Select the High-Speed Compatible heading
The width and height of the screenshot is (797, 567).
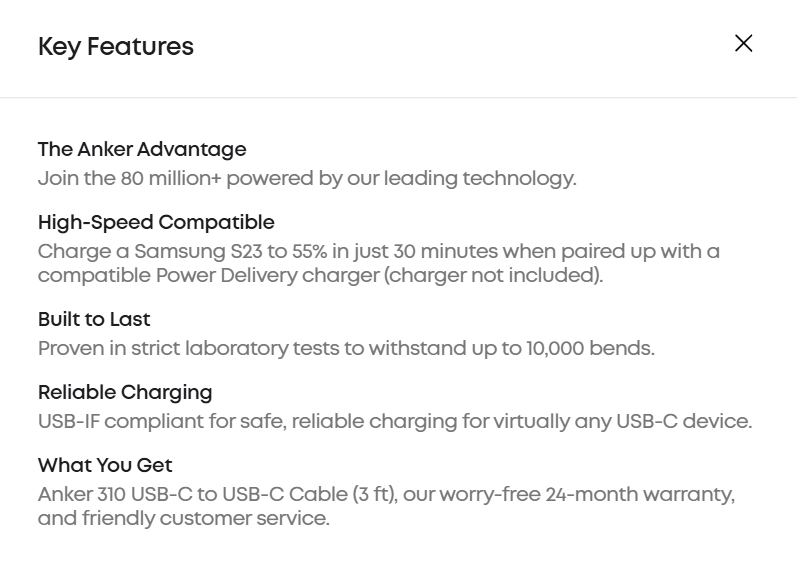tap(156, 223)
